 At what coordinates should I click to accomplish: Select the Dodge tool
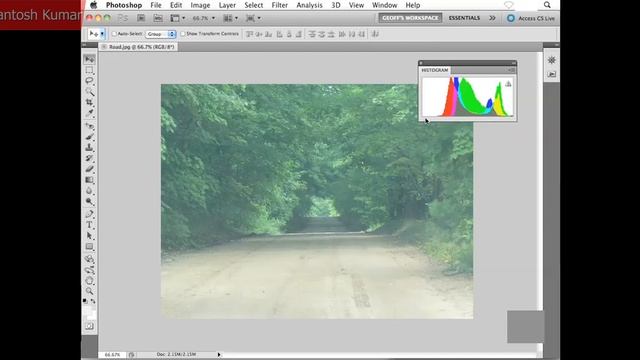[89, 201]
